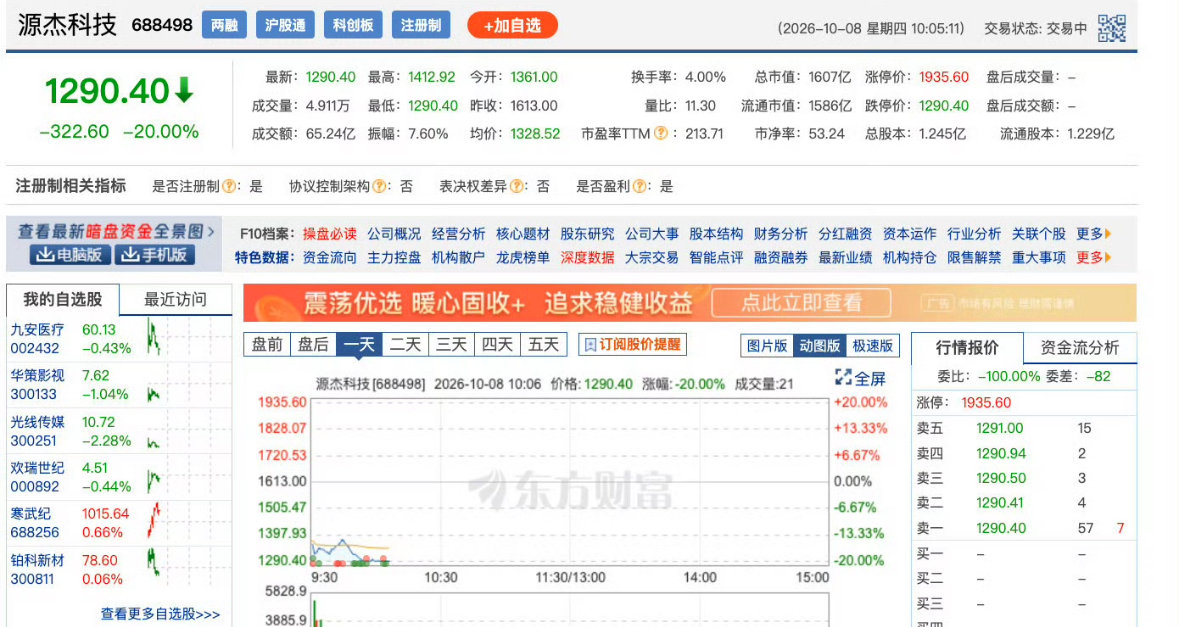The height and width of the screenshot is (627, 1179).
Task: Click 点此立即查看 on the banner ad
Action: tap(802, 303)
